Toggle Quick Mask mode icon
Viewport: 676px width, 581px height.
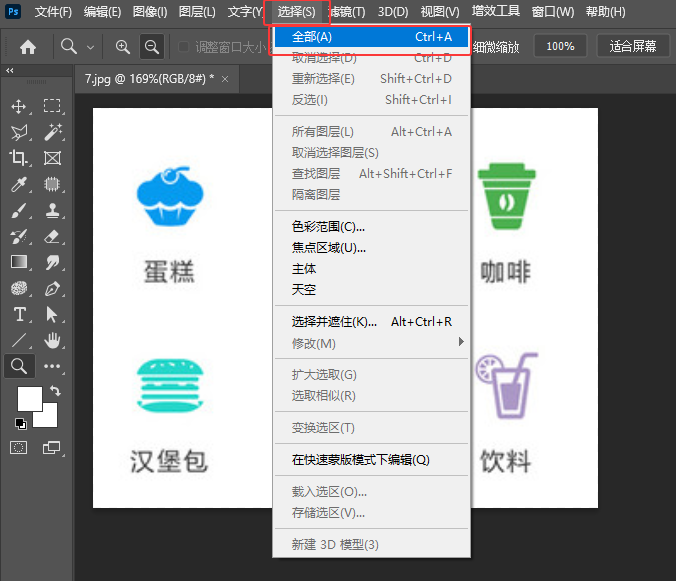tap(19, 448)
